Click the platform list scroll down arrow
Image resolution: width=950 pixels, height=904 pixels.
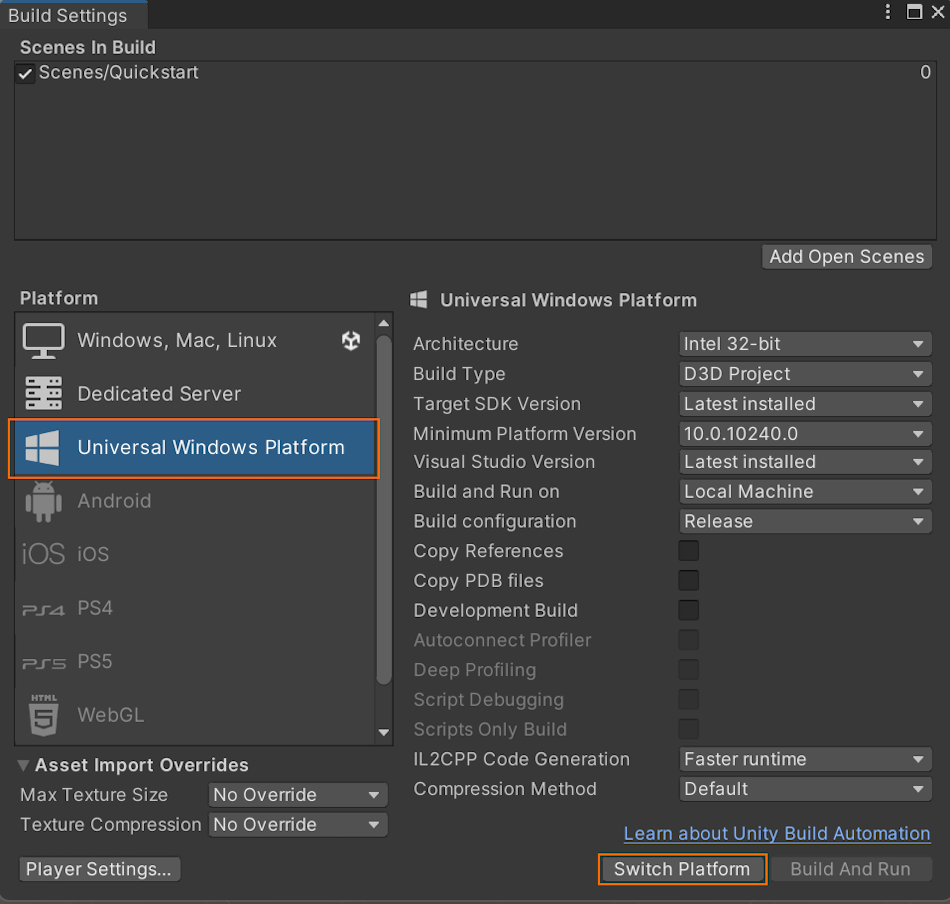[384, 733]
